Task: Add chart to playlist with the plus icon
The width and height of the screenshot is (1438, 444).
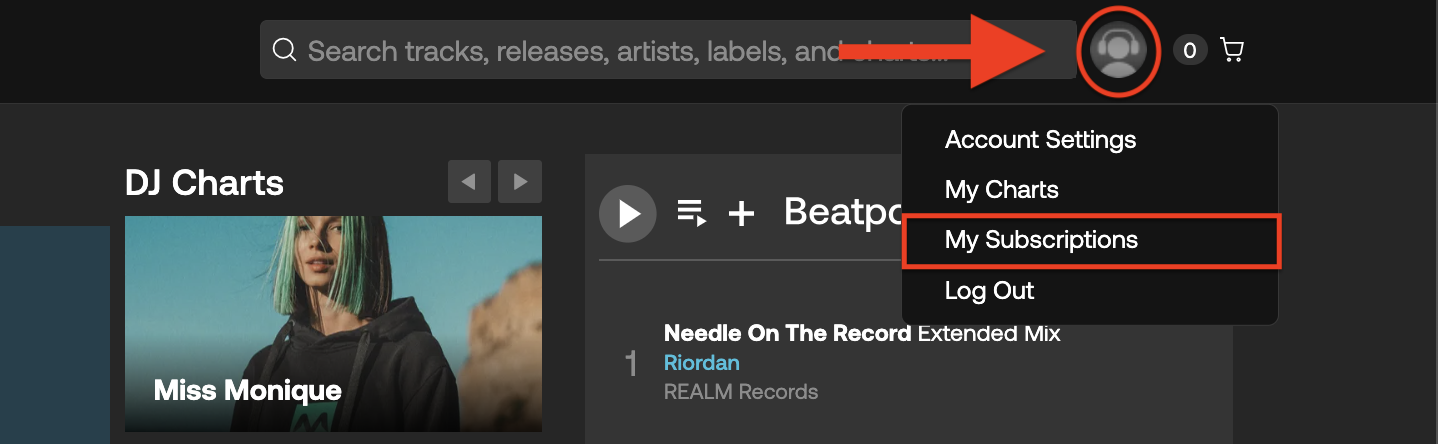Action: tap(741, 213)
